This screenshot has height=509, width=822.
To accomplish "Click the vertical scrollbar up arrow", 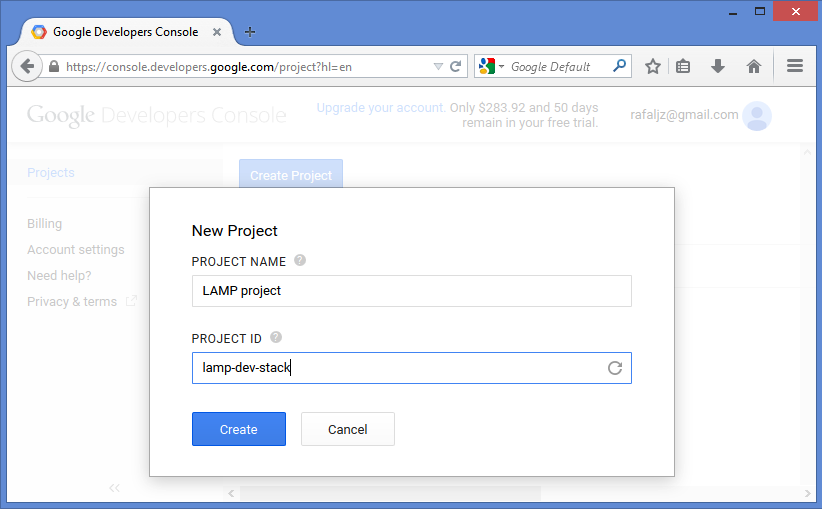I will click(x=807, y=152).
